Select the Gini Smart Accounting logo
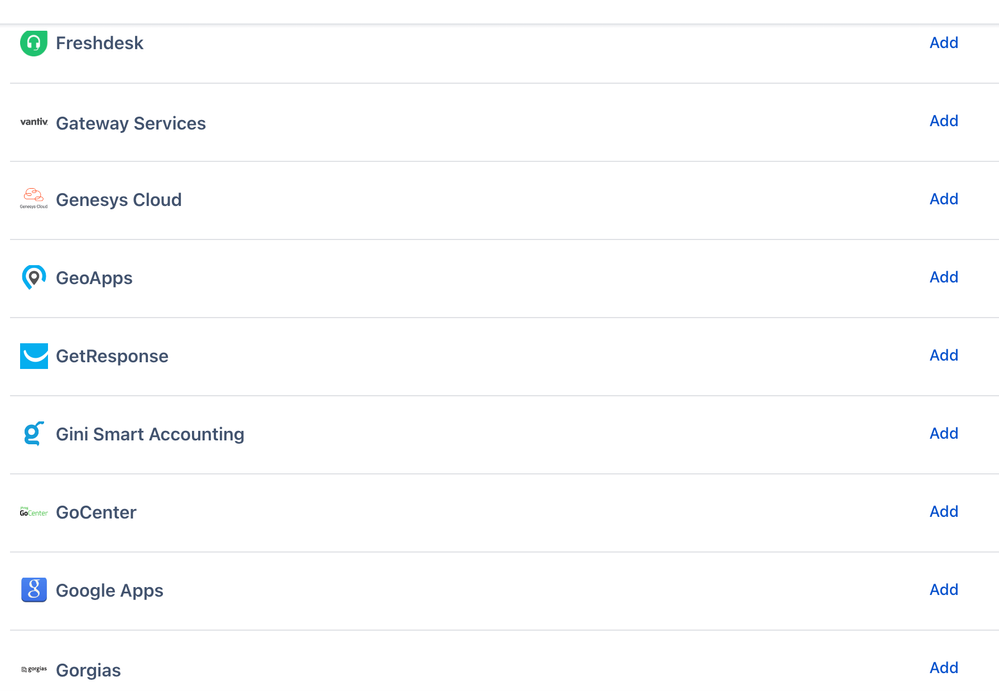Image resolution: width=999 pixels, height=691 pixels. tap(33, 433)
